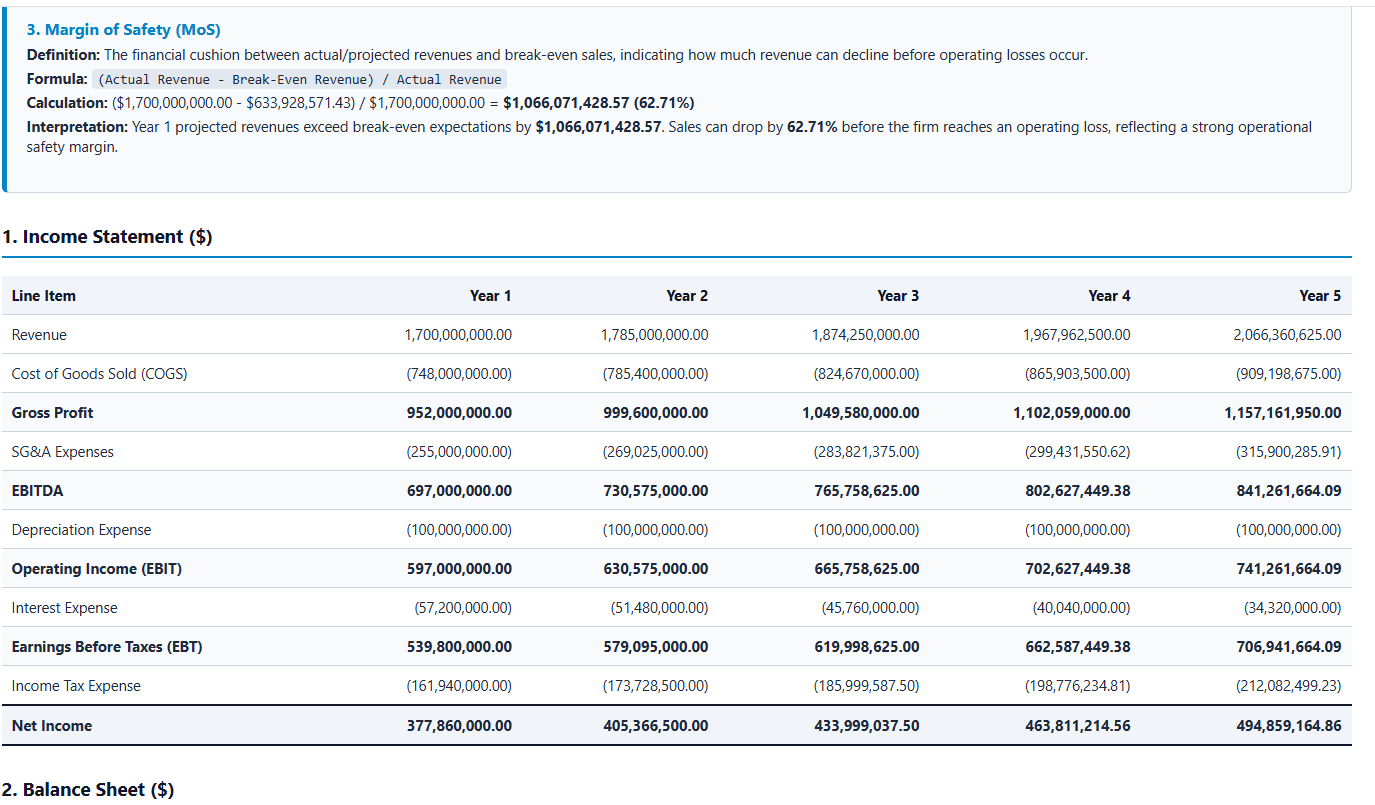The image size is (1375, 805).
Task: Select the 'Earnings Before Taxes (EBT)' label
Action: tap(107, 647)
